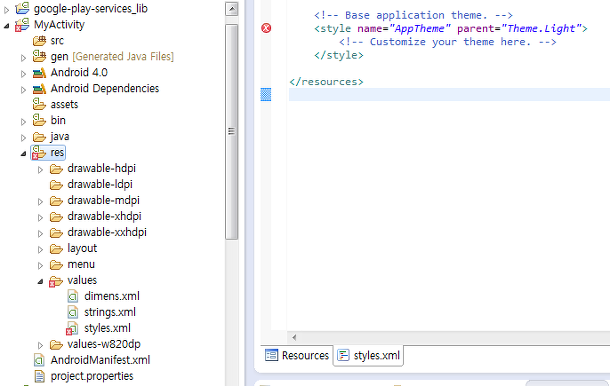Select the assets folder name
Image resolution: width=610 pixels, height=386 pixels.
64,104
